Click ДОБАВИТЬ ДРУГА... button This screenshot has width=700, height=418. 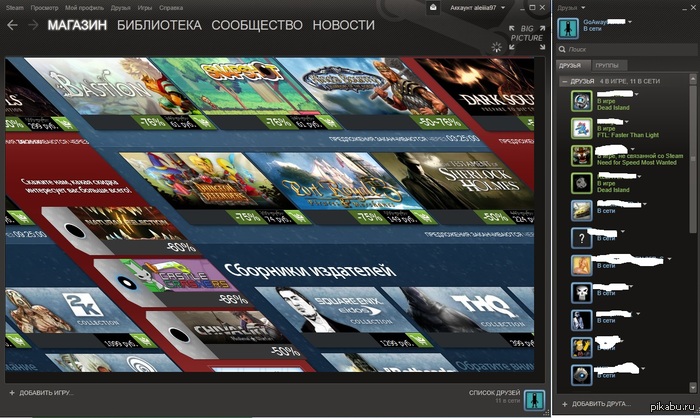pyautogui.click(x=597, y=404)
